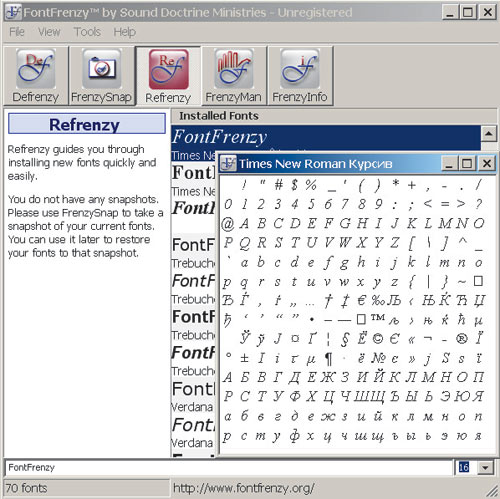Click the ® registered character in the map
Image resolution: width=500 pixels, height=499 pixels.
pos(462,339)
